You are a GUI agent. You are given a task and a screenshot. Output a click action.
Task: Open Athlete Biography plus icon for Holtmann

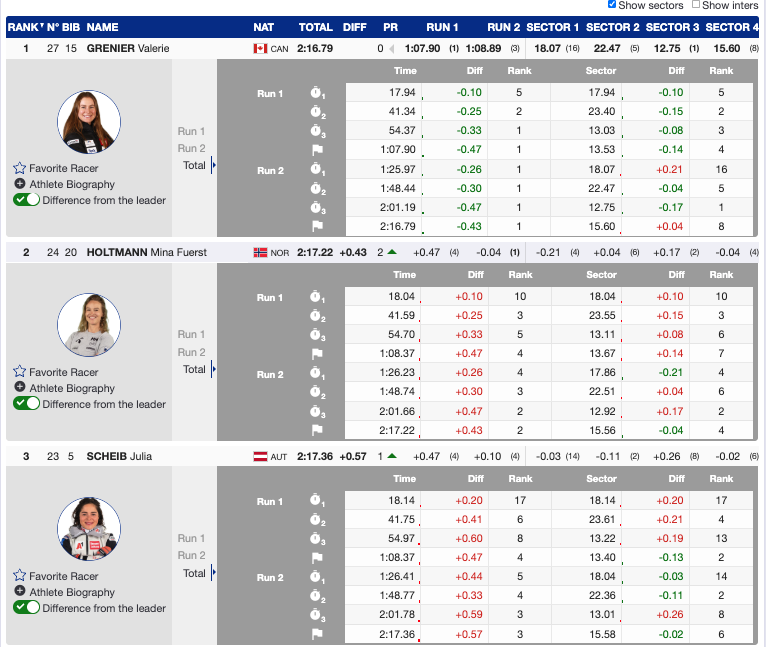point(20,388)
